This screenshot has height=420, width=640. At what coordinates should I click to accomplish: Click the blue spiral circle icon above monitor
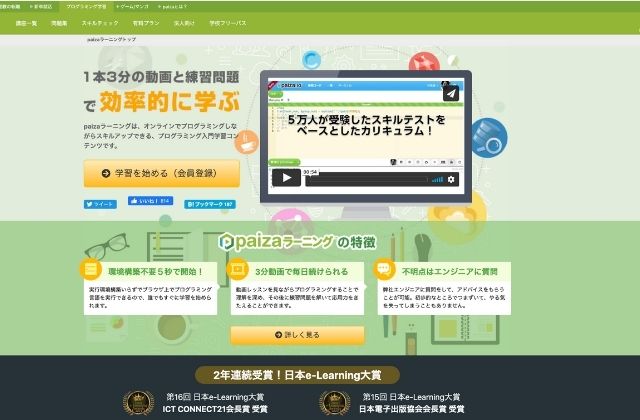point(311,60)
